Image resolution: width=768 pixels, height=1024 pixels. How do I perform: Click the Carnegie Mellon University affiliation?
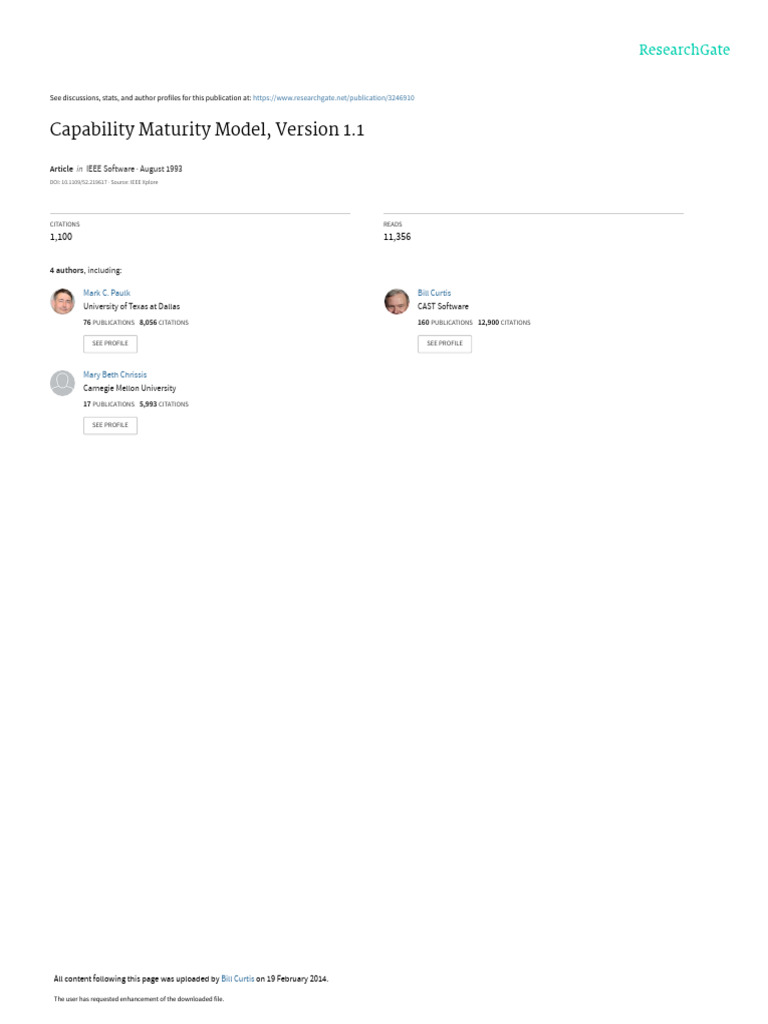(129, 388)
